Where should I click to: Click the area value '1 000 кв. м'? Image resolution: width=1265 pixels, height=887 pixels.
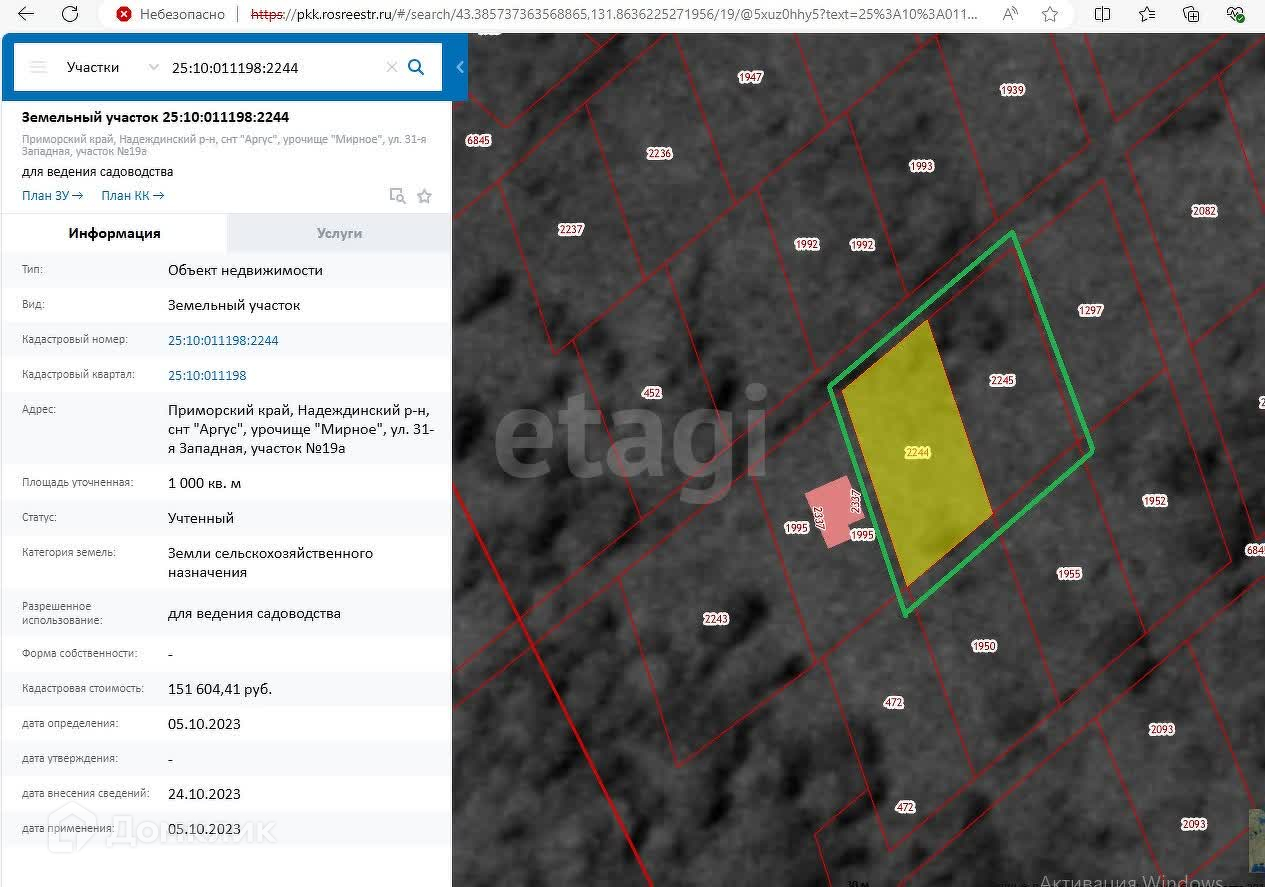pyautogui.click(x=204, y=483)
